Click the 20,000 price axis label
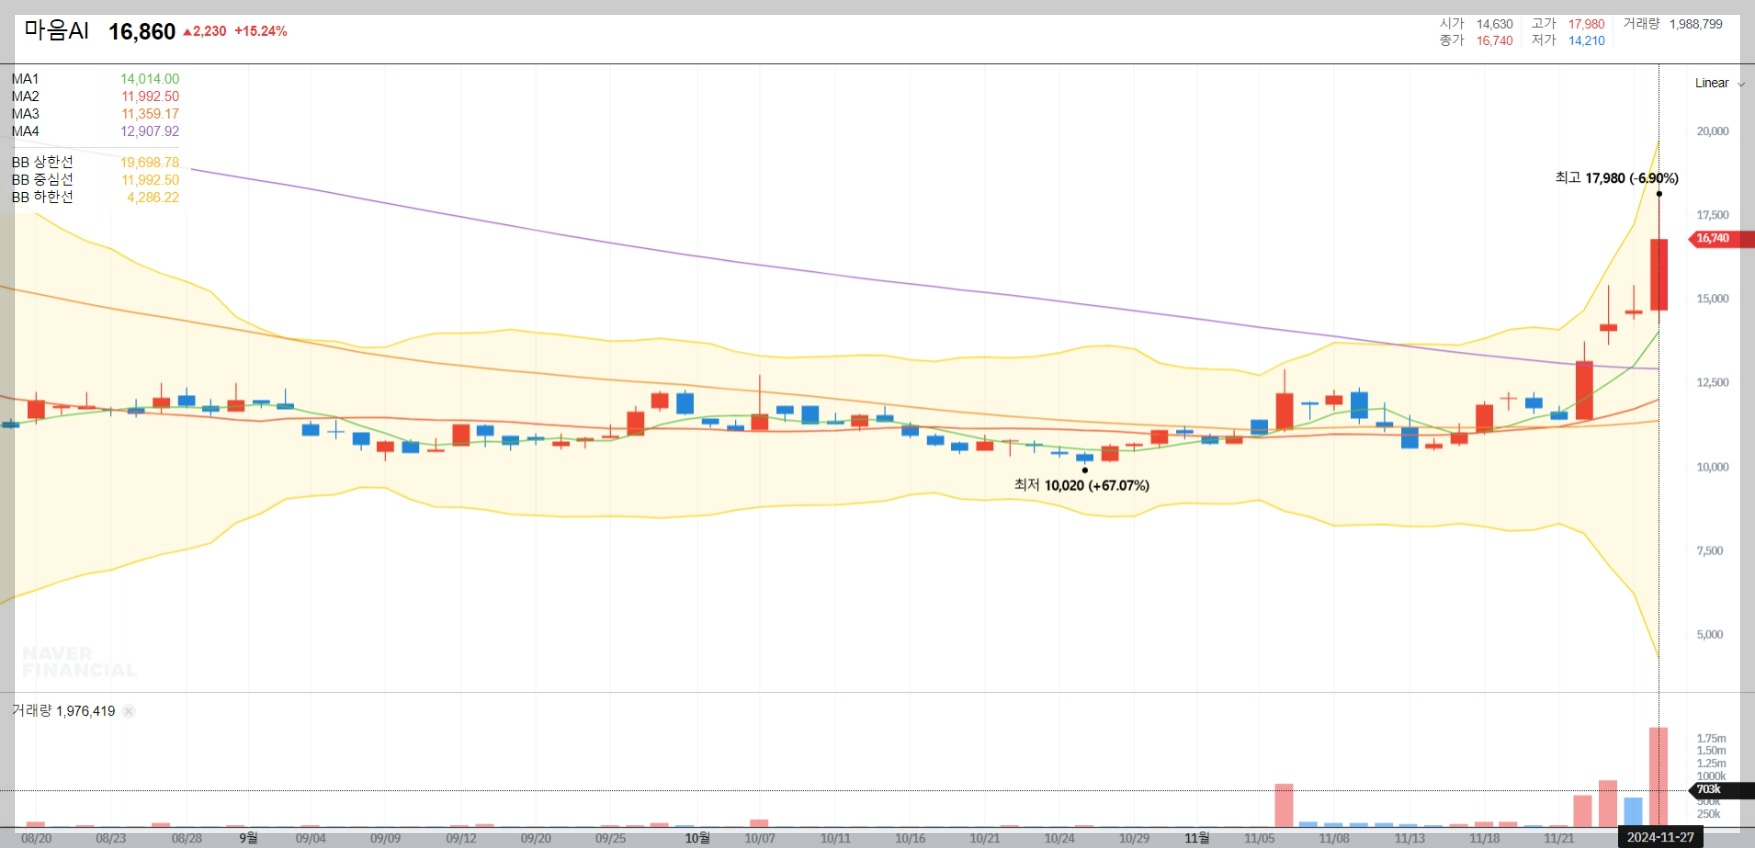The height and width of the screenshot is (848, 1755). point(1713,131)
